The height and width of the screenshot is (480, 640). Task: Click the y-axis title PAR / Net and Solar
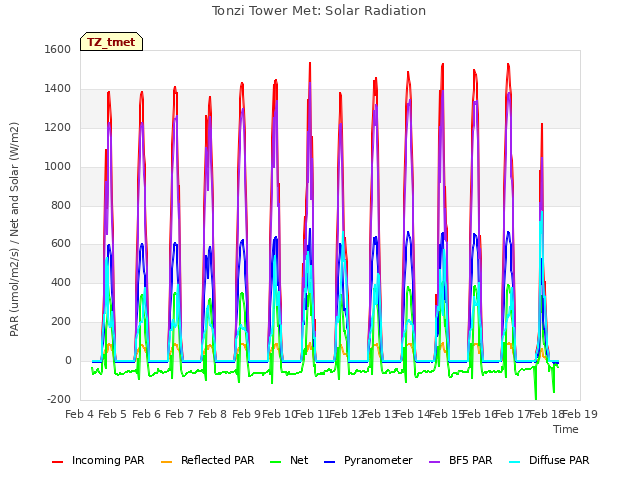point(14,229)
